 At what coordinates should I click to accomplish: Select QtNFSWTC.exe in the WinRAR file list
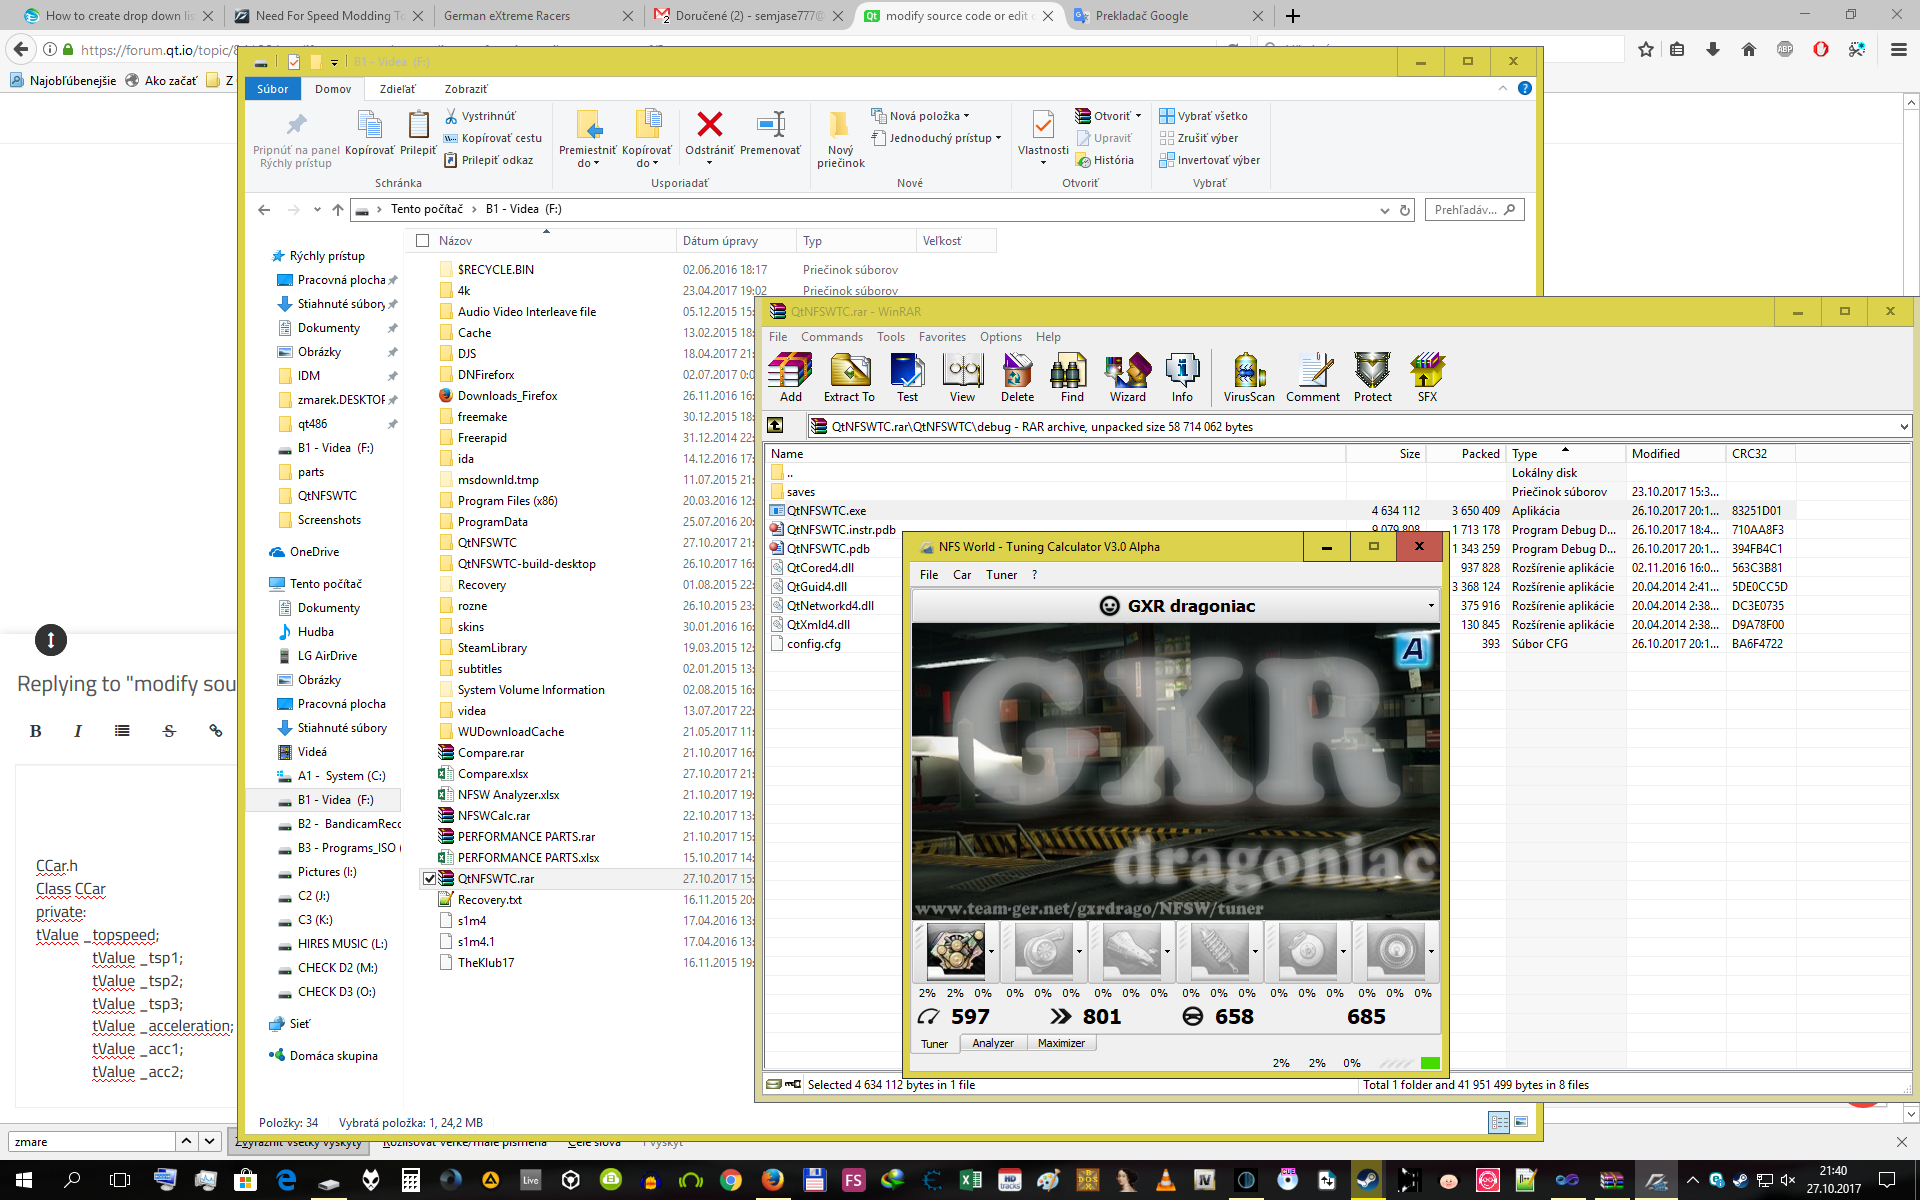826,511
